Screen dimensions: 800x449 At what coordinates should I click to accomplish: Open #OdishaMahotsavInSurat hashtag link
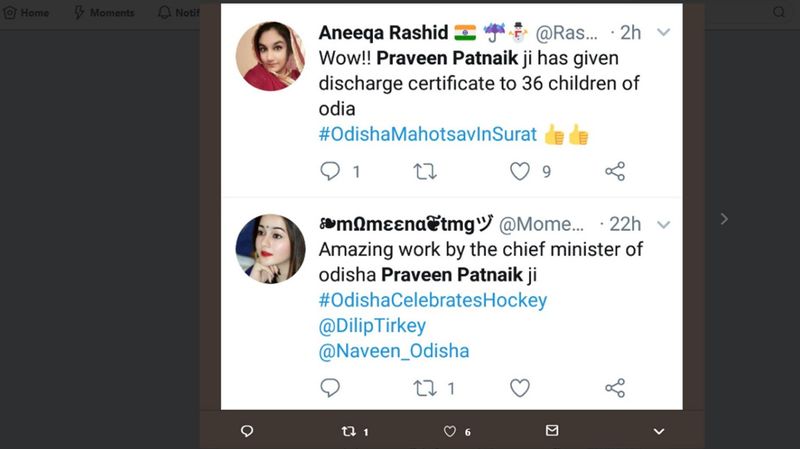coord(428,134)
